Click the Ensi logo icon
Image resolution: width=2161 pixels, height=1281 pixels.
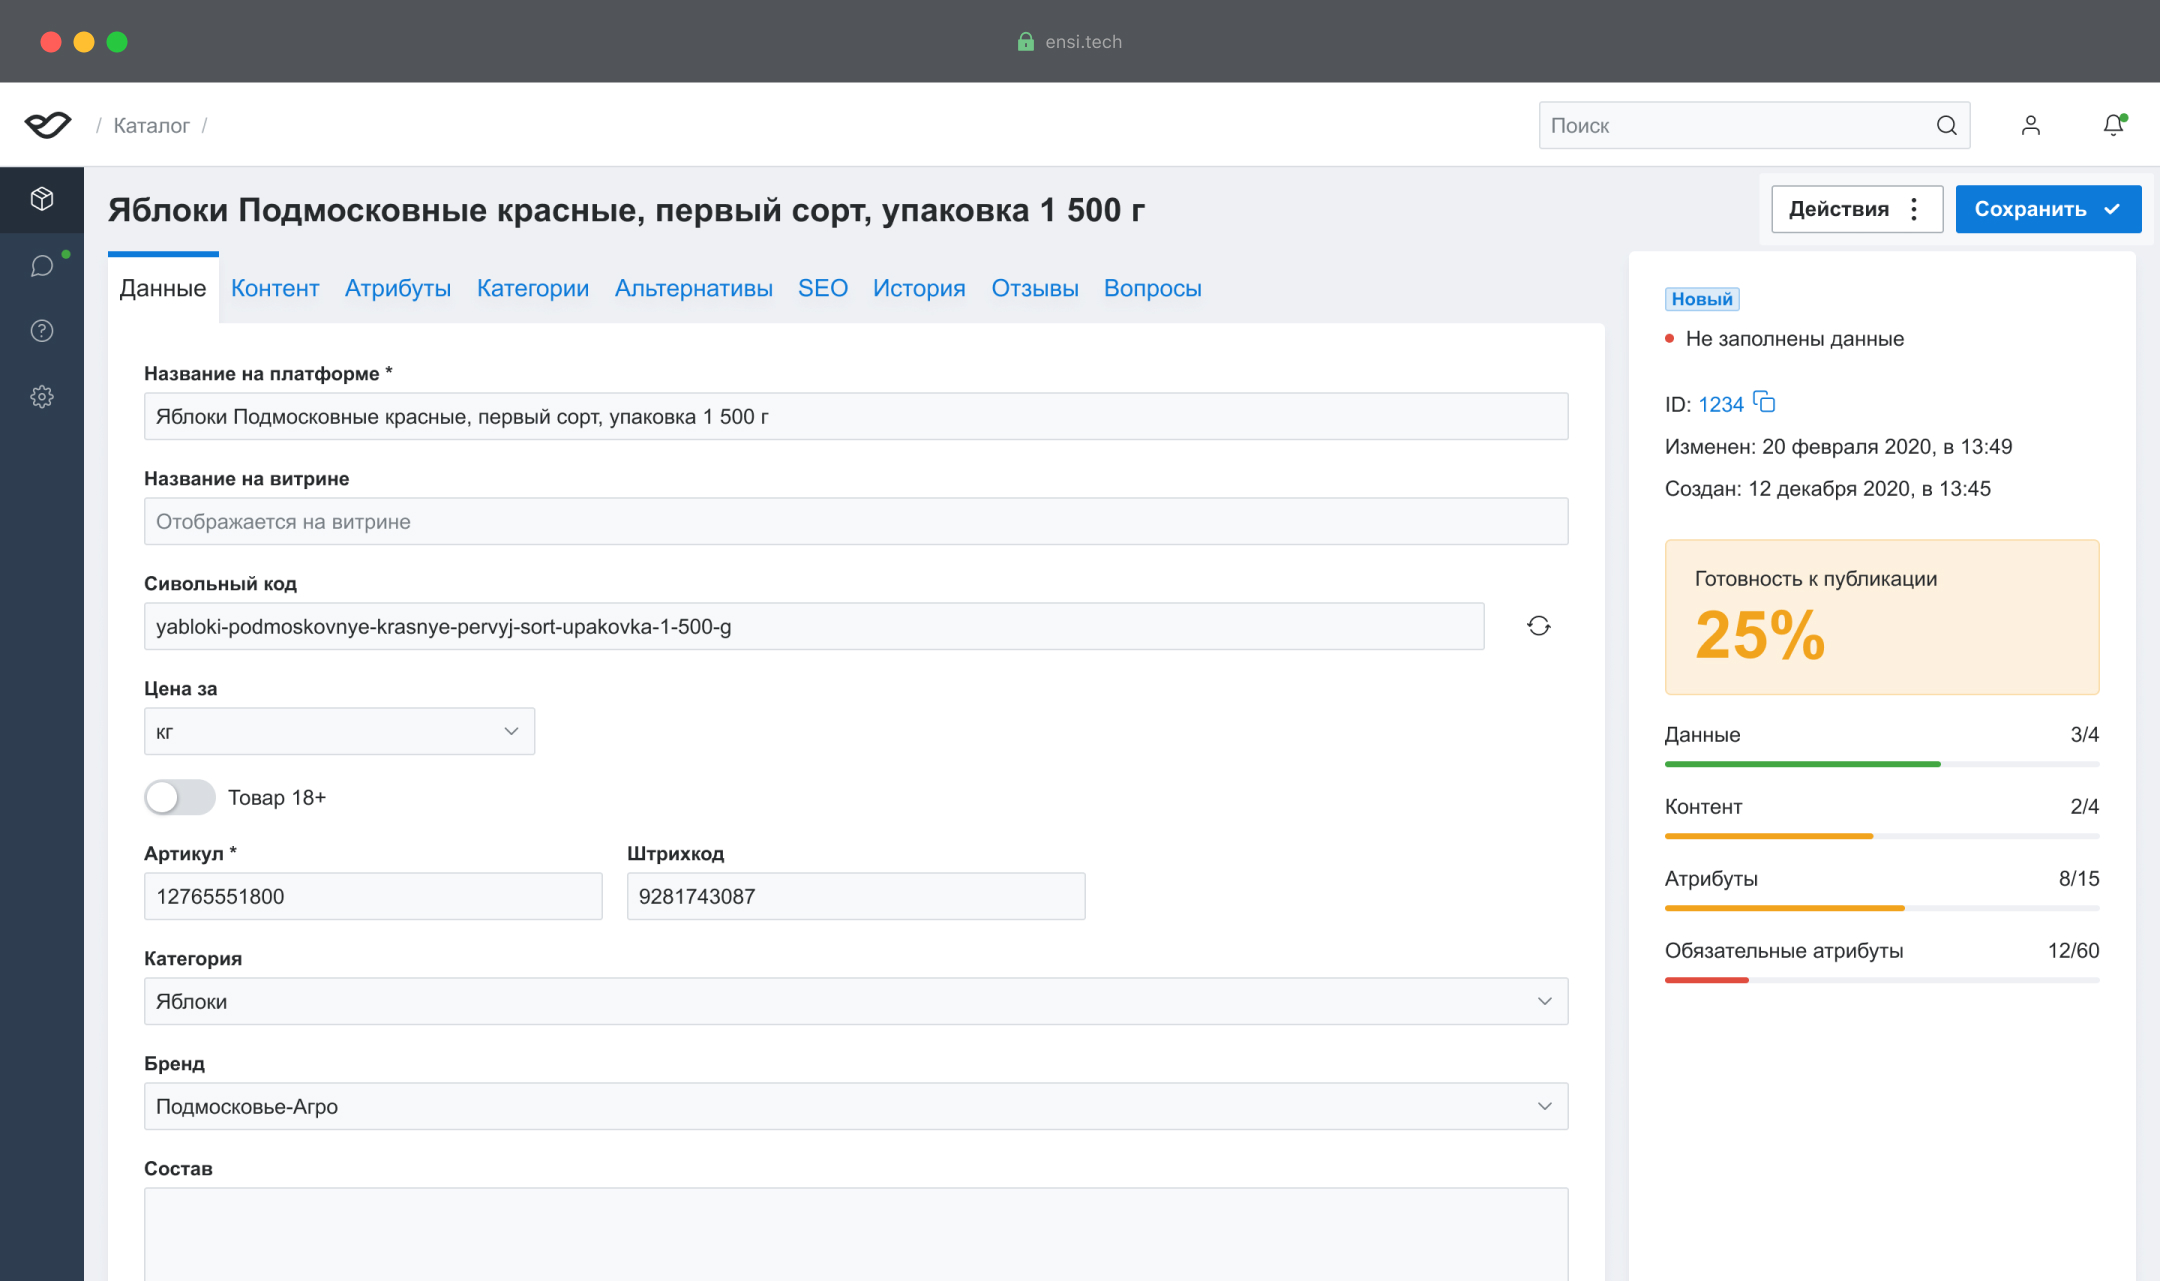pyautogui.click(x=47, y=125)
